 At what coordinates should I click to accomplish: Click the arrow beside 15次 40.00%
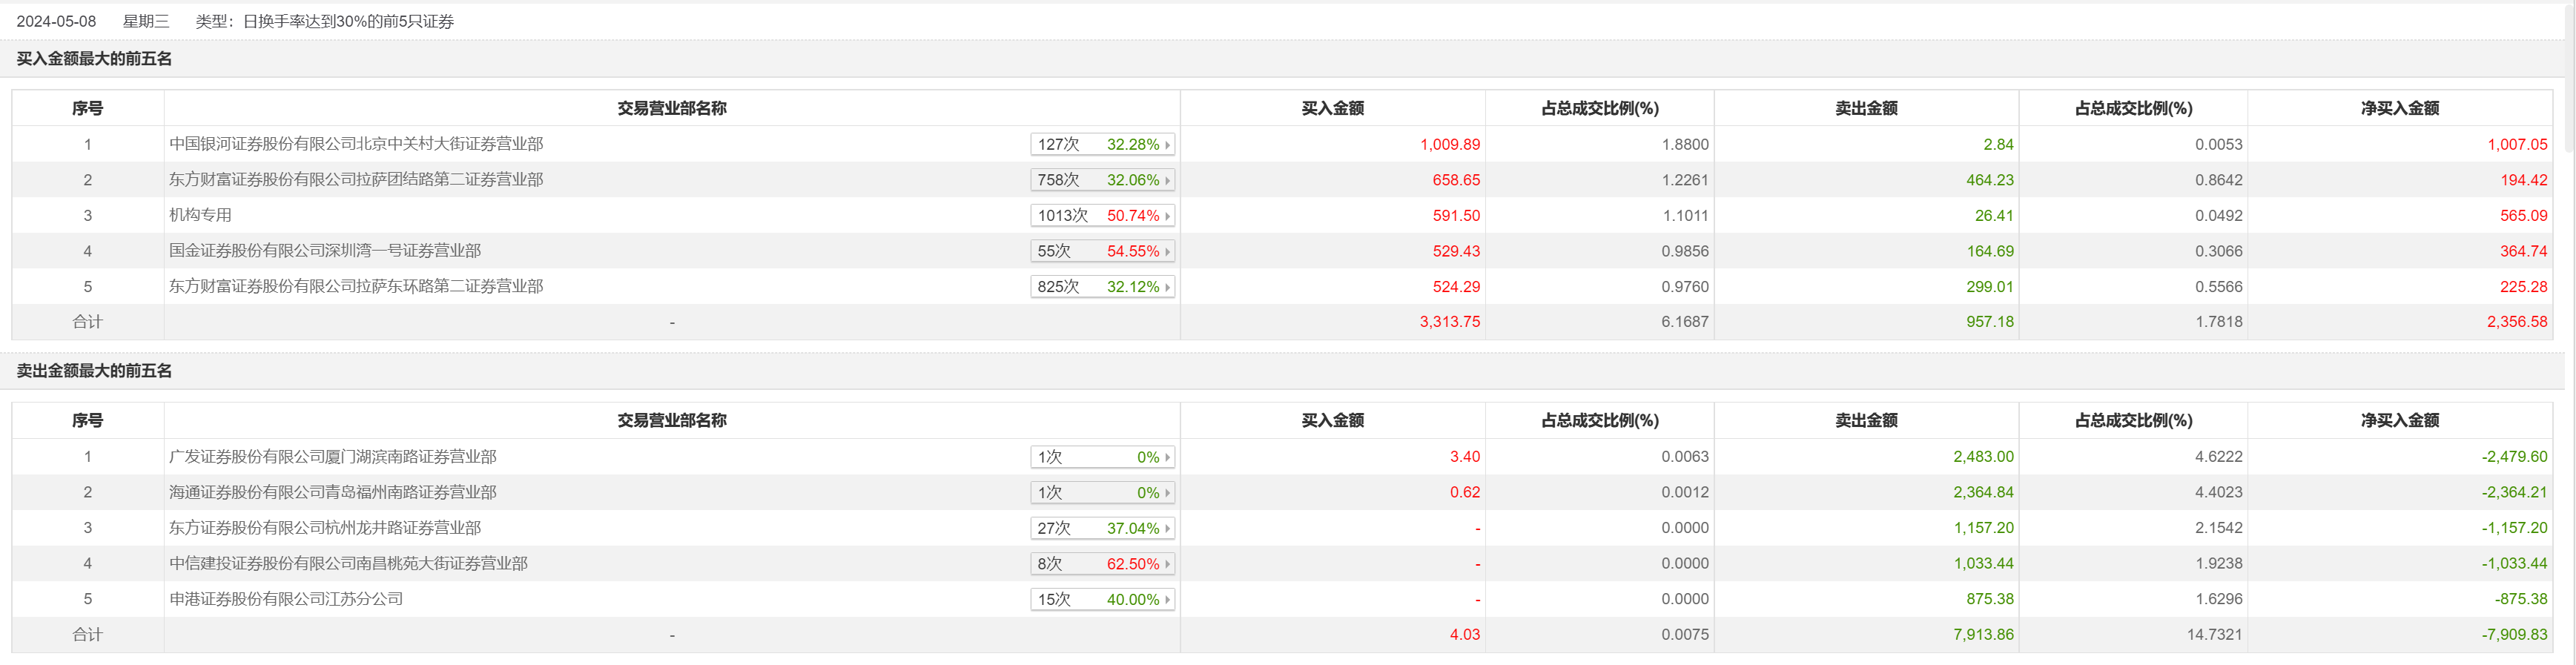pos(1167,600)
